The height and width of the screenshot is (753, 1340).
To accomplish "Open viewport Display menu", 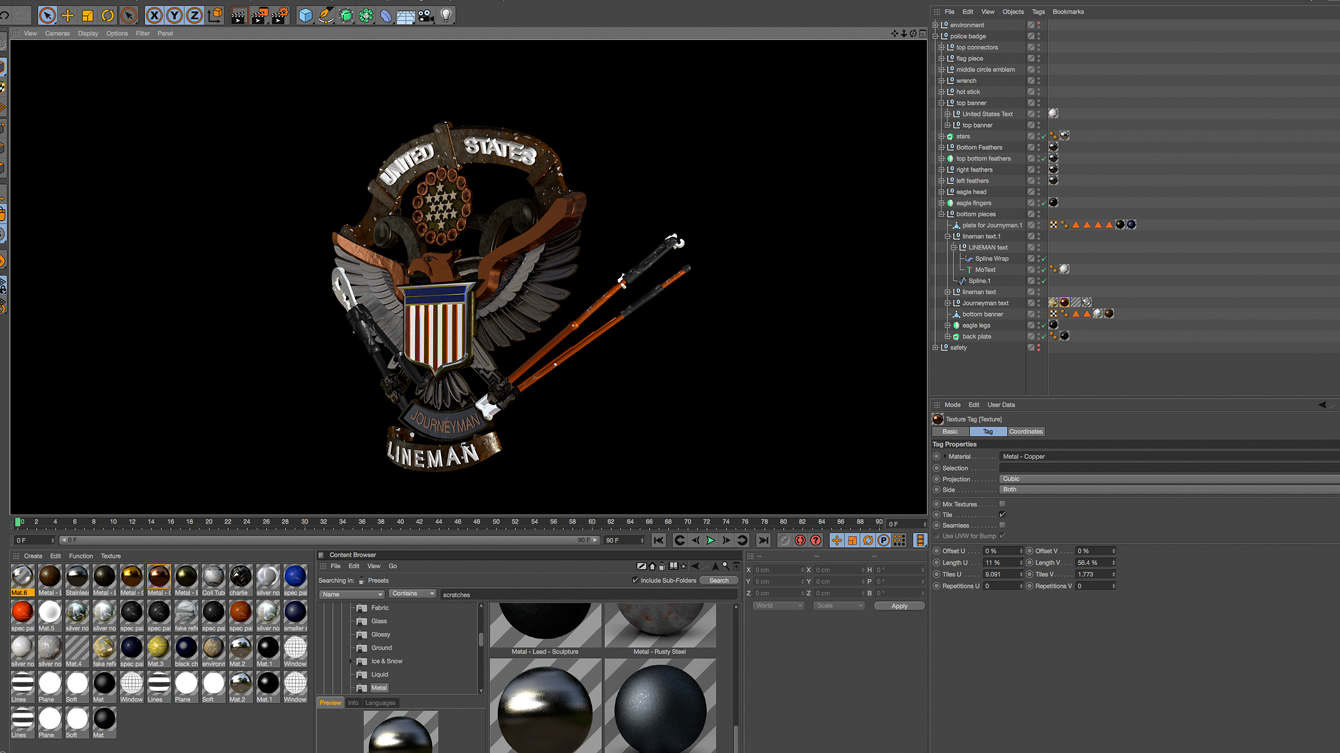I will [88, 33].
